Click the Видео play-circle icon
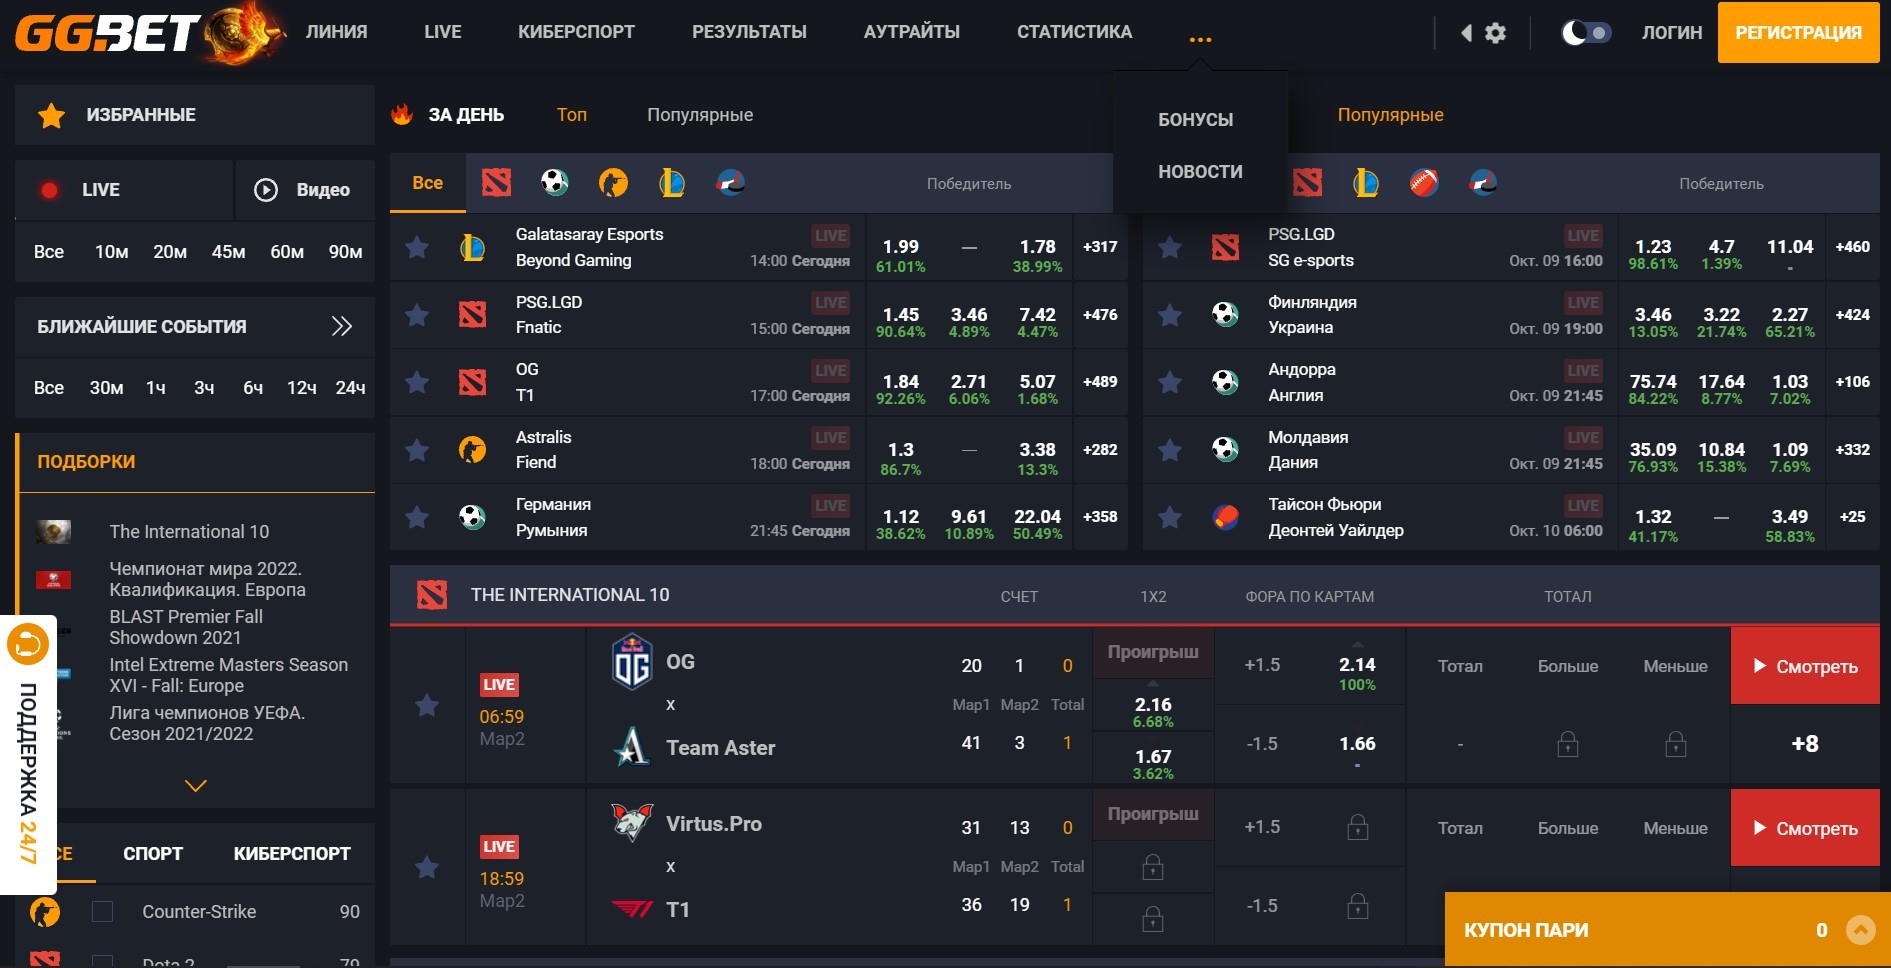Image resolution: width=1891 pixels, height=968 pixels. pyautogui.click(x=266, y=190)
